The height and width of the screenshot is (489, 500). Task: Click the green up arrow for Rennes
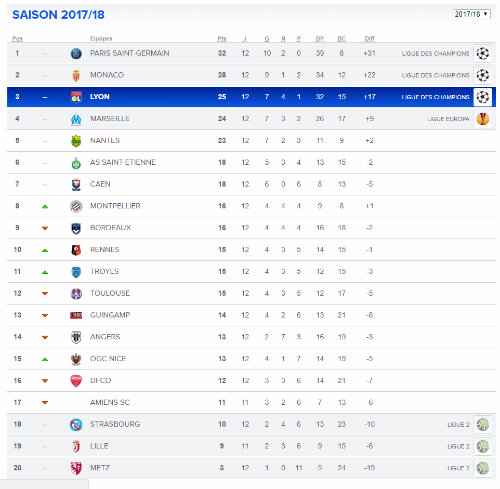point(45,250)
